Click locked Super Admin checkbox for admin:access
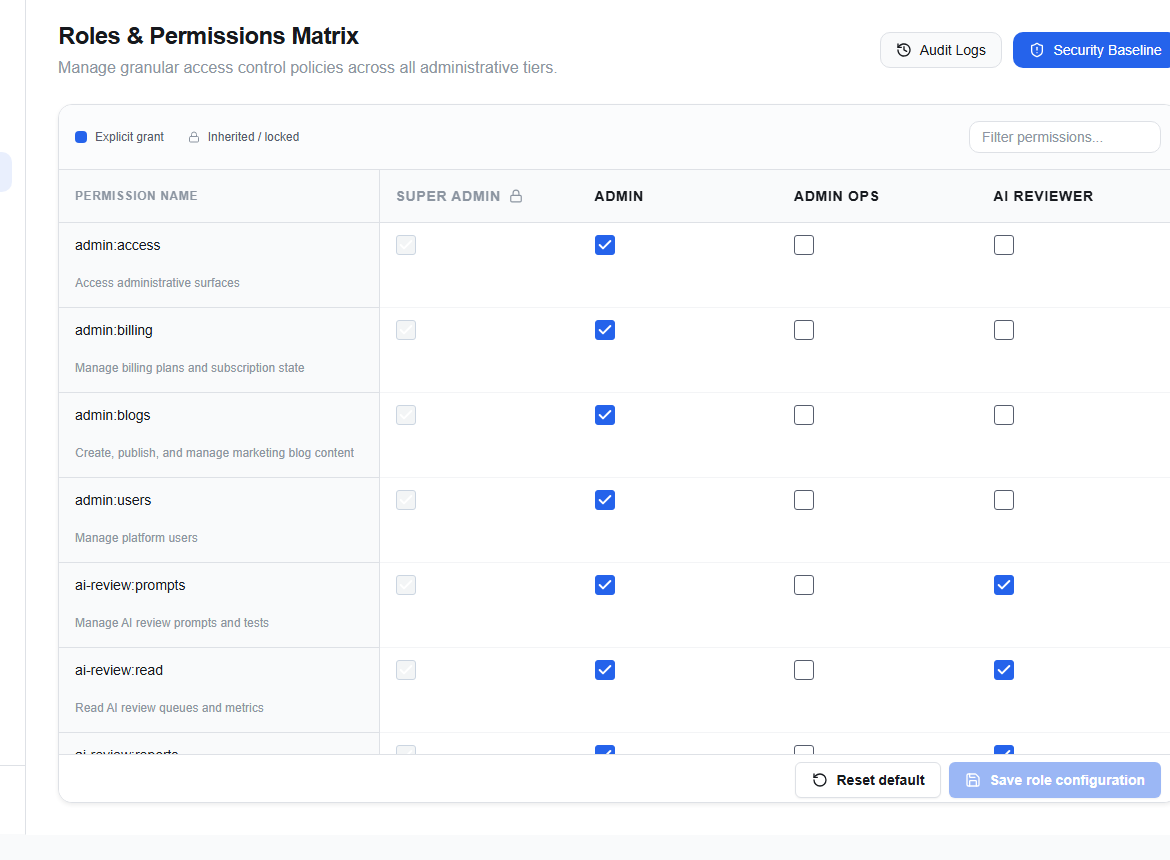The image size is (1170, 860). [406, 245]
